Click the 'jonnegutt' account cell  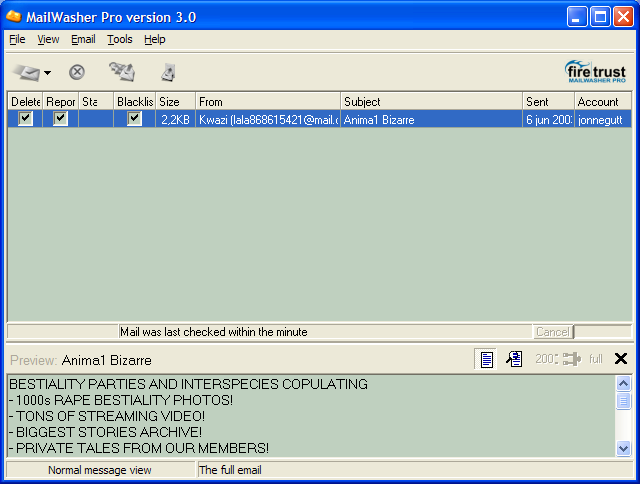[x=603, y=120]
